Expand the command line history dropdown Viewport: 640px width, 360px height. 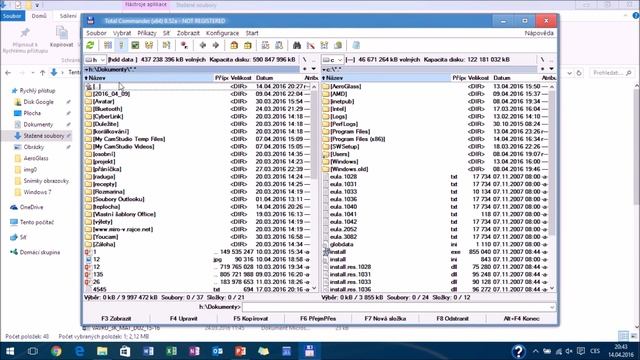(x=552, y=307)
